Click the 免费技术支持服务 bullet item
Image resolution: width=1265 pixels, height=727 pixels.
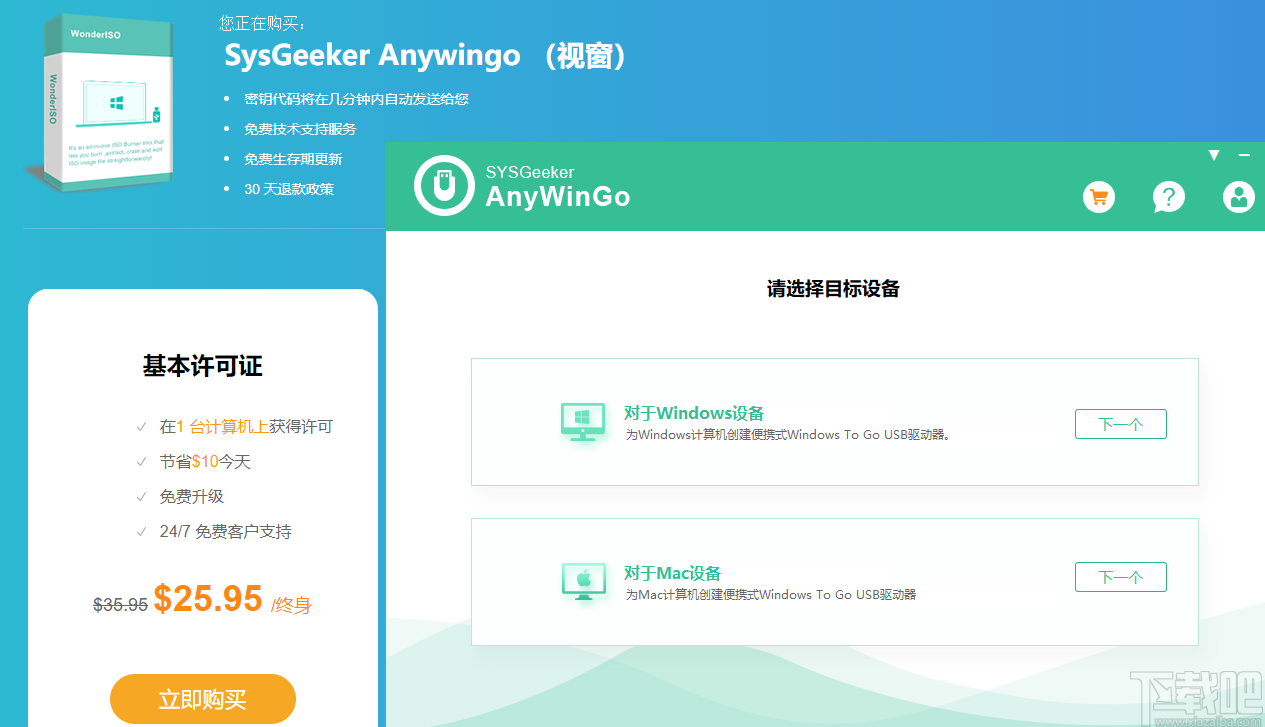click(303, 128)
